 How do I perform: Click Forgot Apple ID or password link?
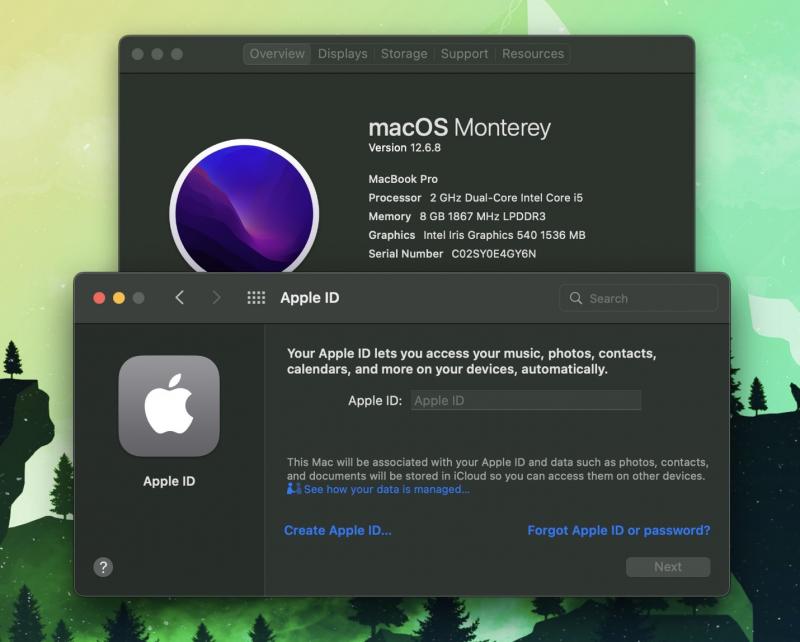coord(618,530)
